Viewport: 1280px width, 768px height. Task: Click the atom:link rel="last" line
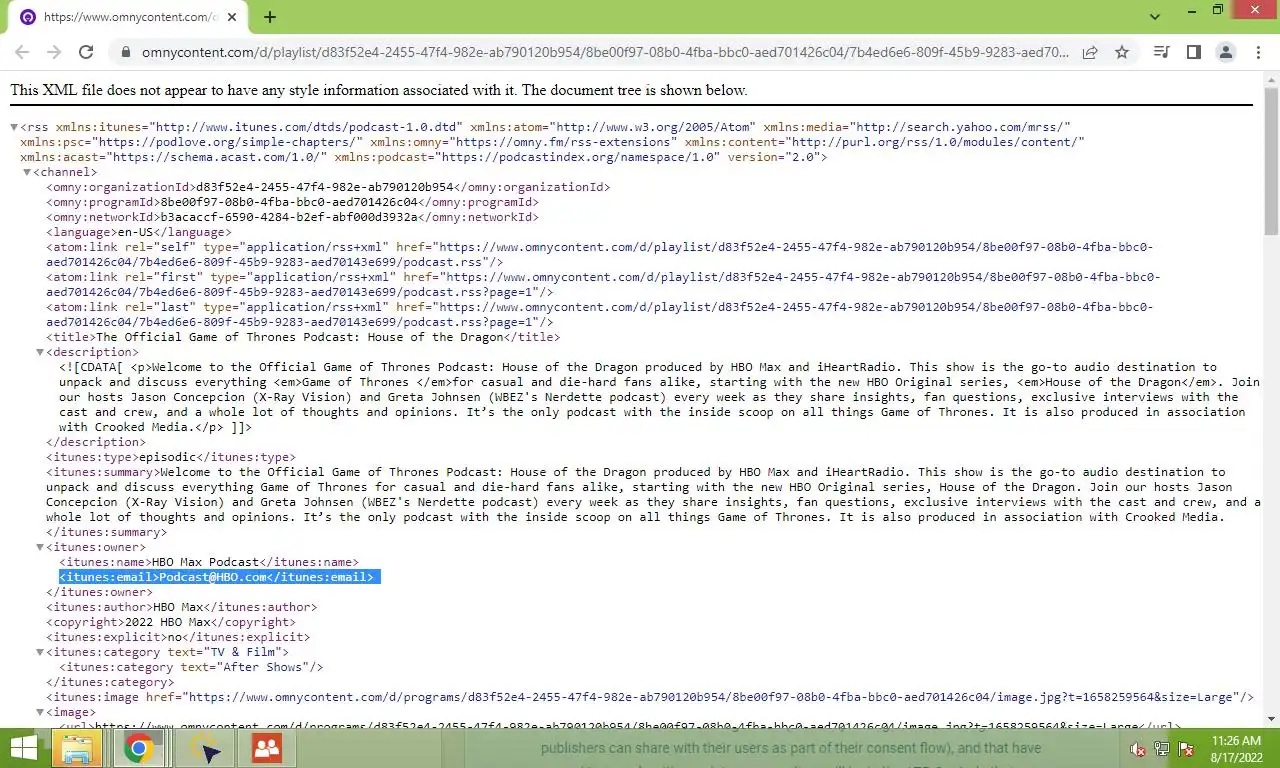coord(599,314)
